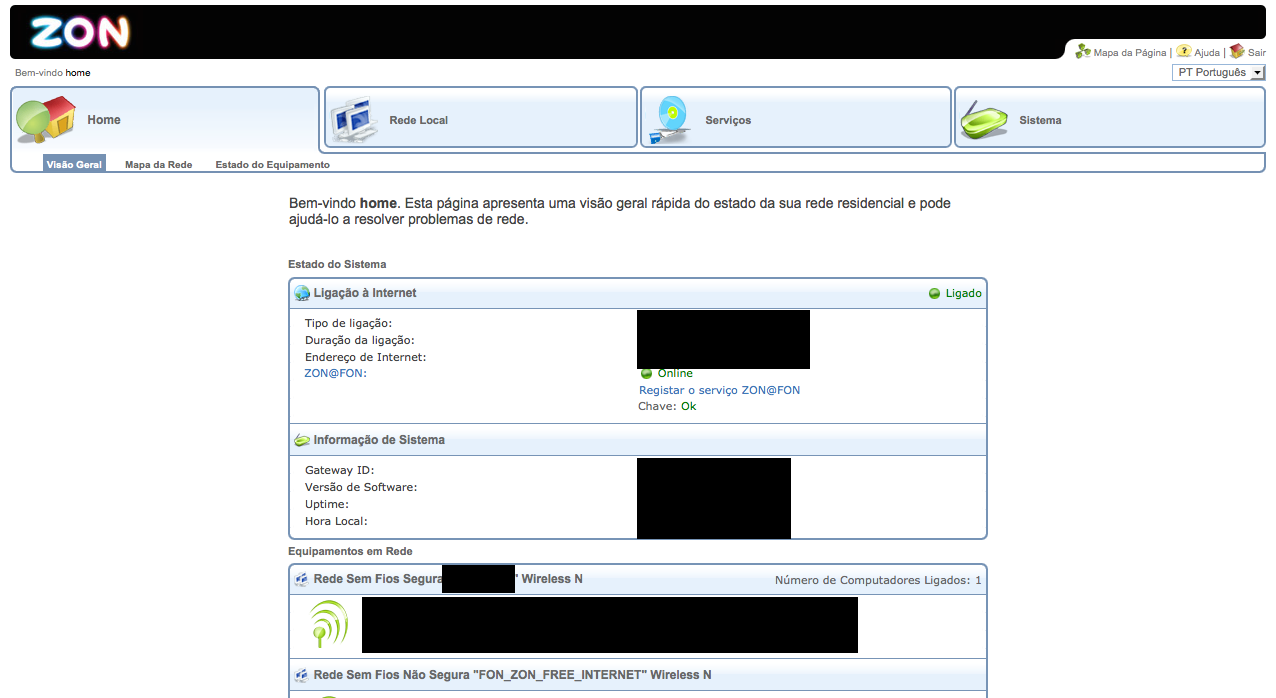Click the 'Gateway ID:' label
The width and height of the screenshot is (1276, 698).
339,470
